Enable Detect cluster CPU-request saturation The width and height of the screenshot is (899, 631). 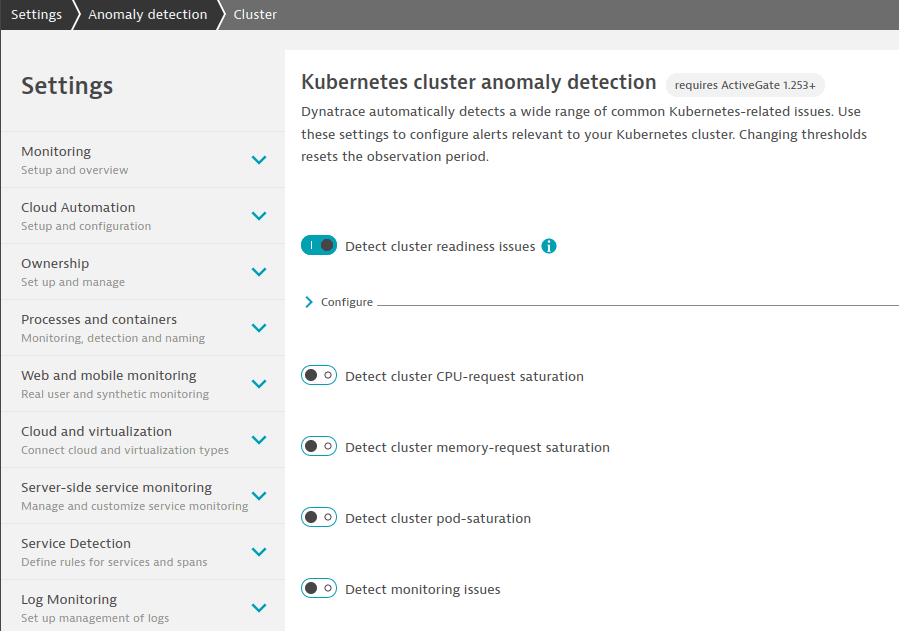319,375
